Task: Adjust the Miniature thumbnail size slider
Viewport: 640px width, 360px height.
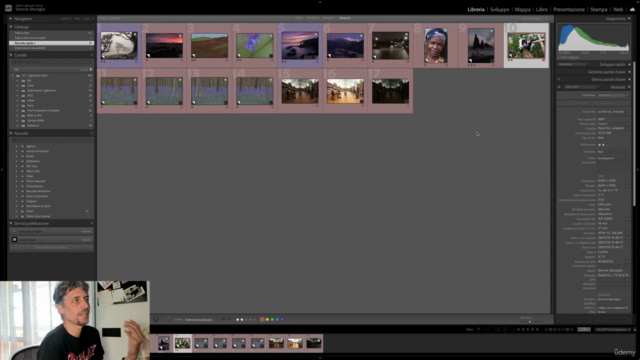Action: (x=530, y=322)
